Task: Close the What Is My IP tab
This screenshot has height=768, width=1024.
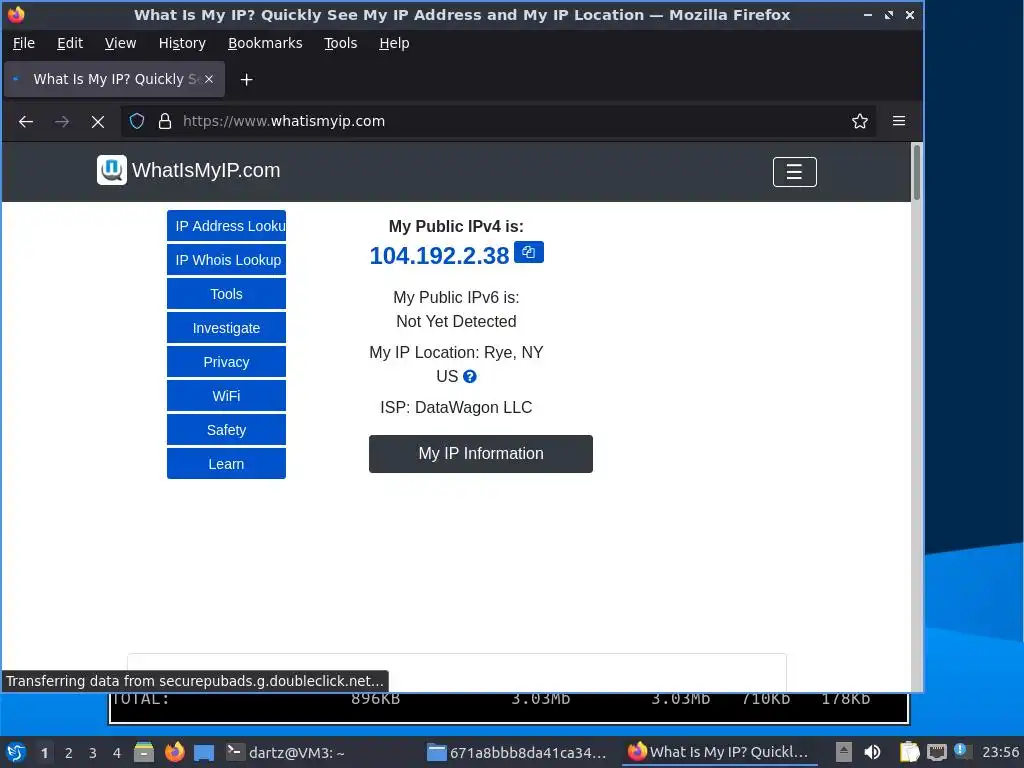Action: point(209,79)
